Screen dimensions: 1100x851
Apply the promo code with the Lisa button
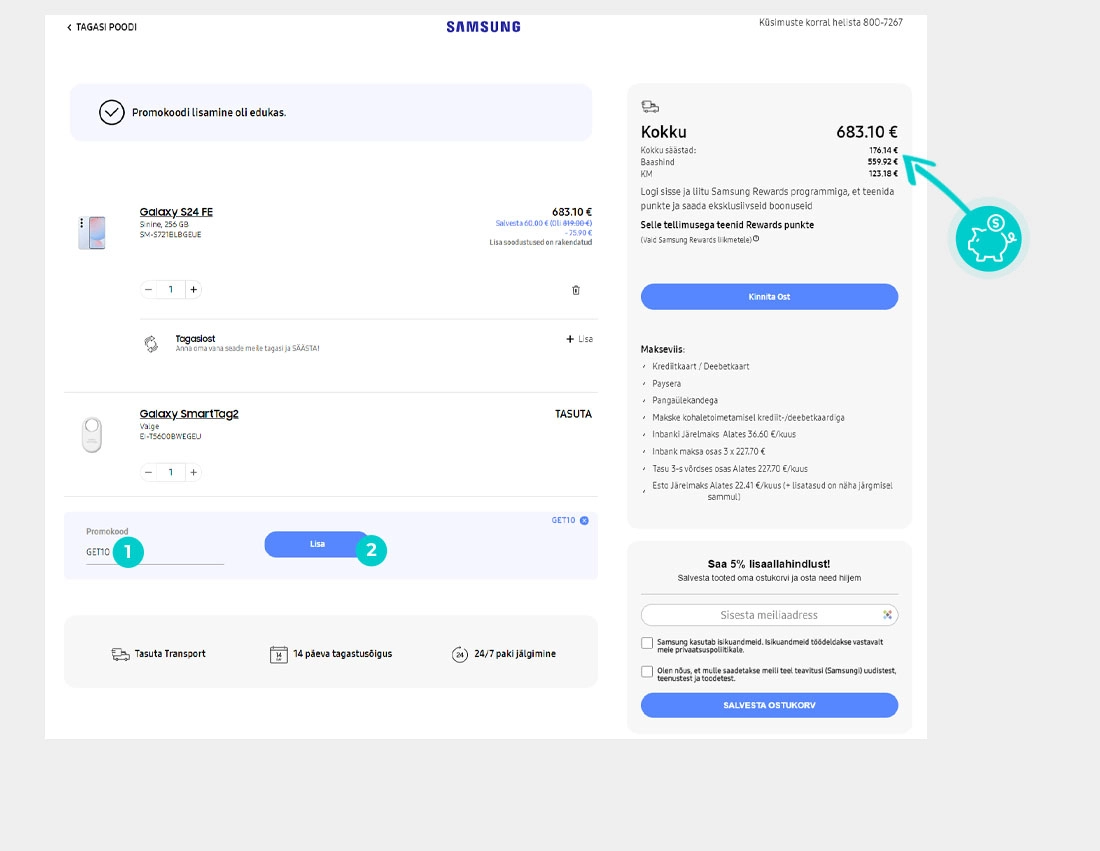(317, 544)
